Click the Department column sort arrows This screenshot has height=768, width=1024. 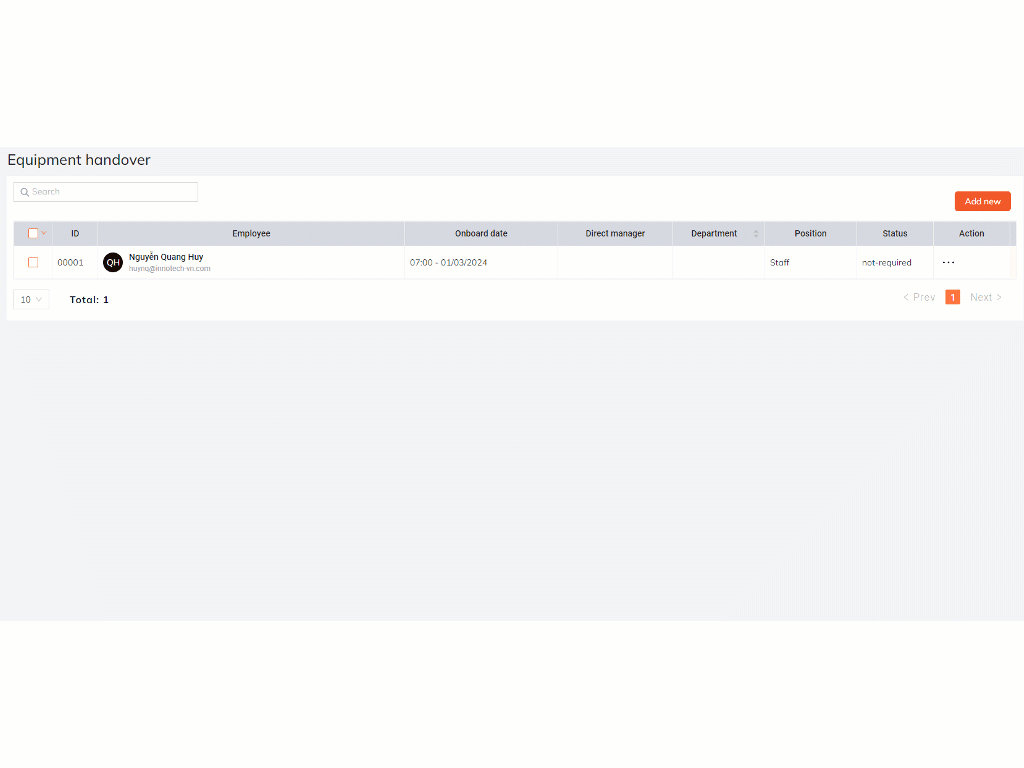[x=756, y=234]
